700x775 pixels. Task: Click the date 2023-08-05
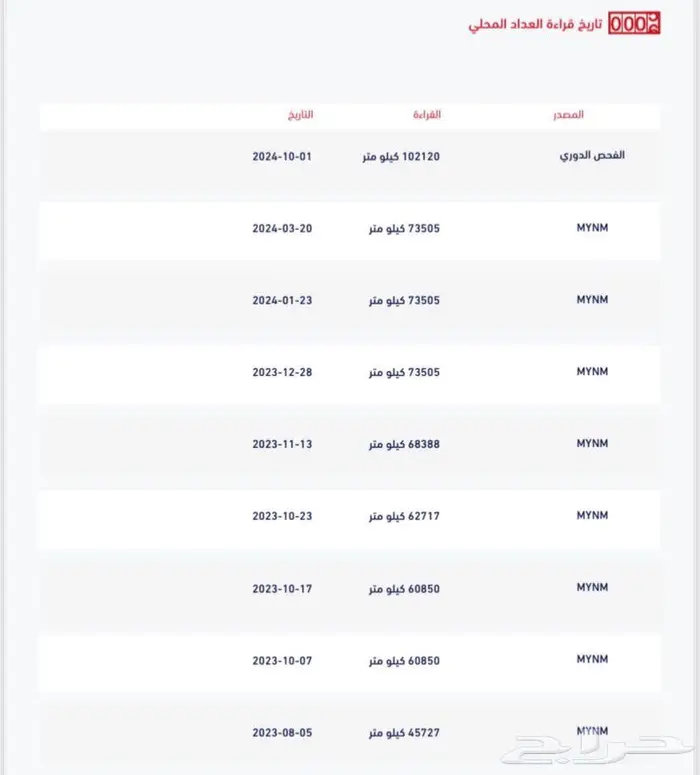coord(282,733)
